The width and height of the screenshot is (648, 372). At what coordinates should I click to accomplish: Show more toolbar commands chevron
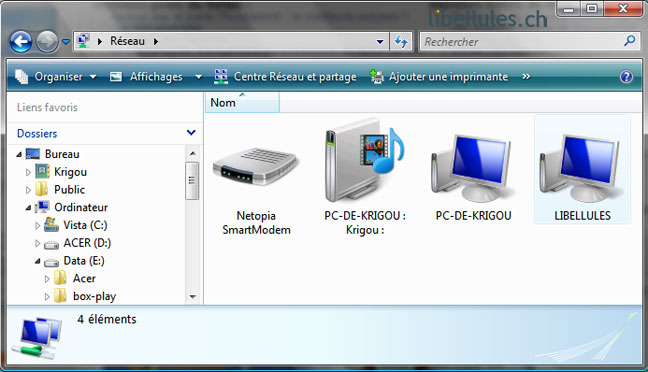point(526,76)
